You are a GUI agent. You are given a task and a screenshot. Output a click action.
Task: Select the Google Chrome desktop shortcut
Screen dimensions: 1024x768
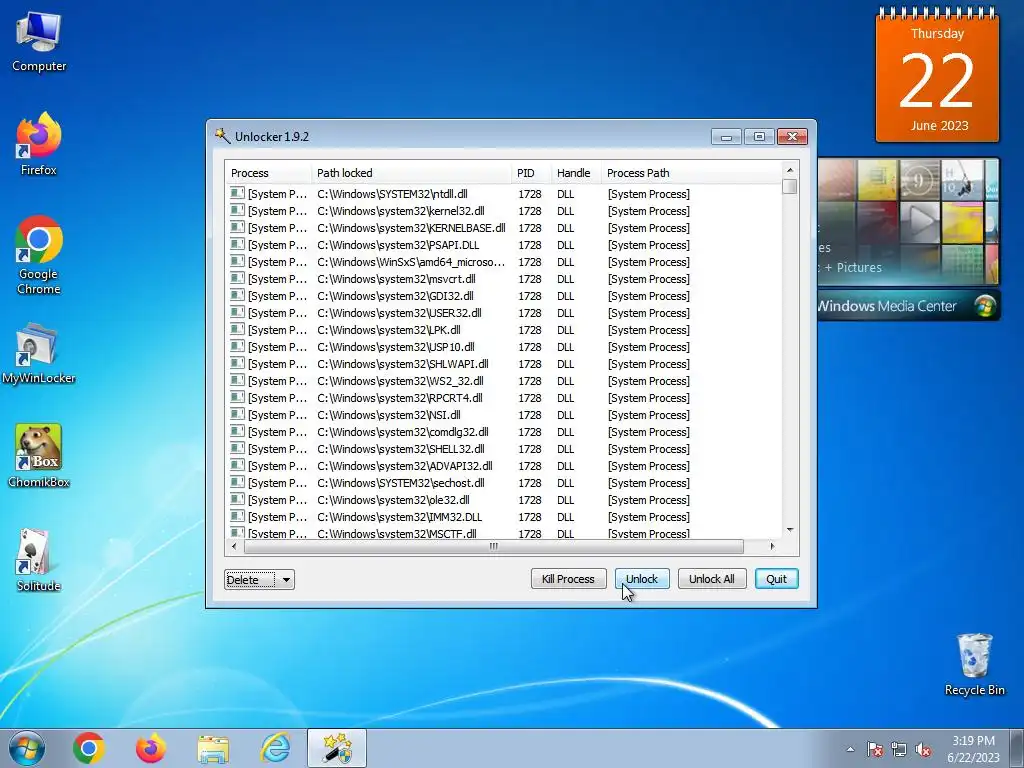tap(39, 255)
